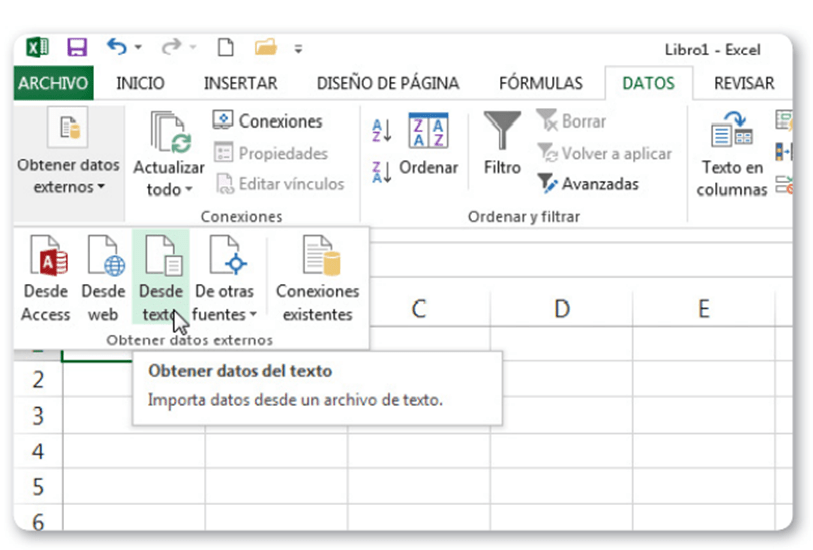Switch to the INSERTAR tab
This screenshot has height=550, width=813.
(x=241, y=83)
